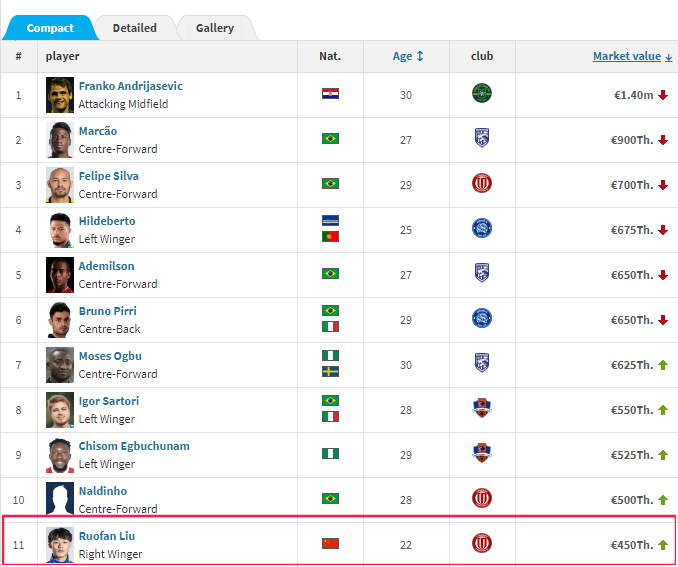The image size is (678, 567).
Task: Click China flag next to Ruofan Liu
Action: pyautogui.click(x=330, y=543)
